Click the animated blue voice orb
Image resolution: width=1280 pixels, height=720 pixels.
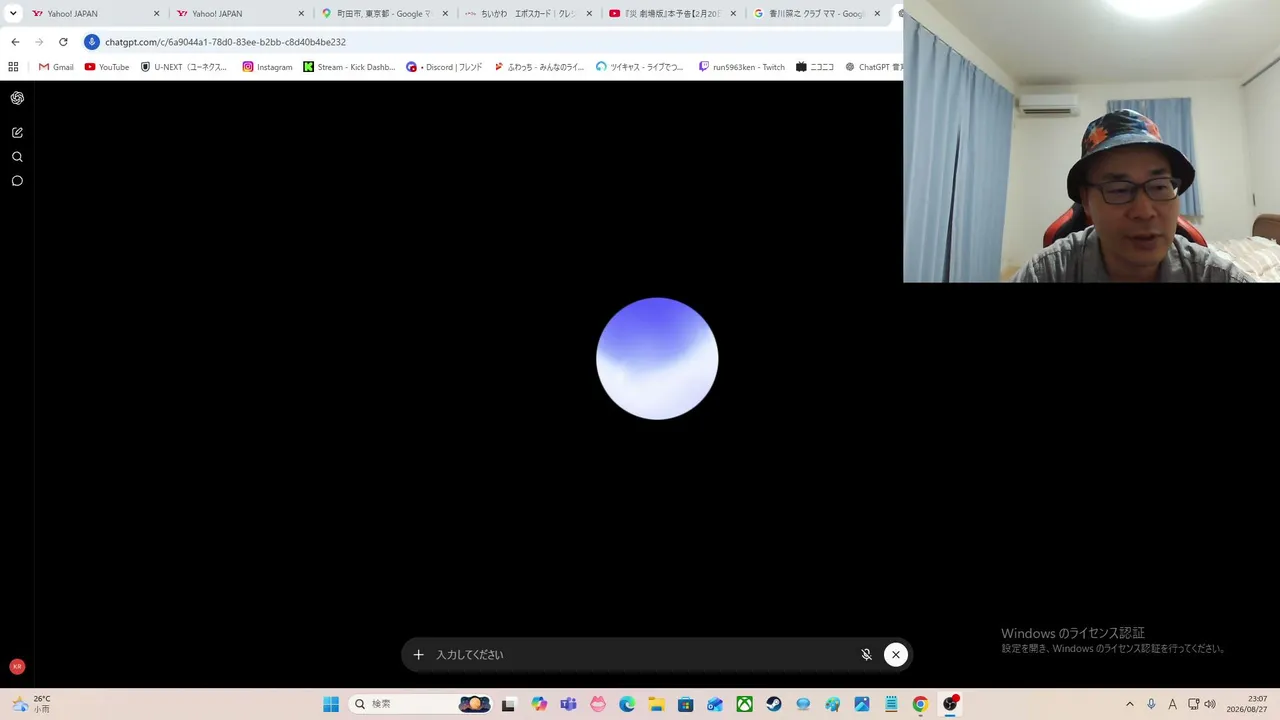[657, 358]
